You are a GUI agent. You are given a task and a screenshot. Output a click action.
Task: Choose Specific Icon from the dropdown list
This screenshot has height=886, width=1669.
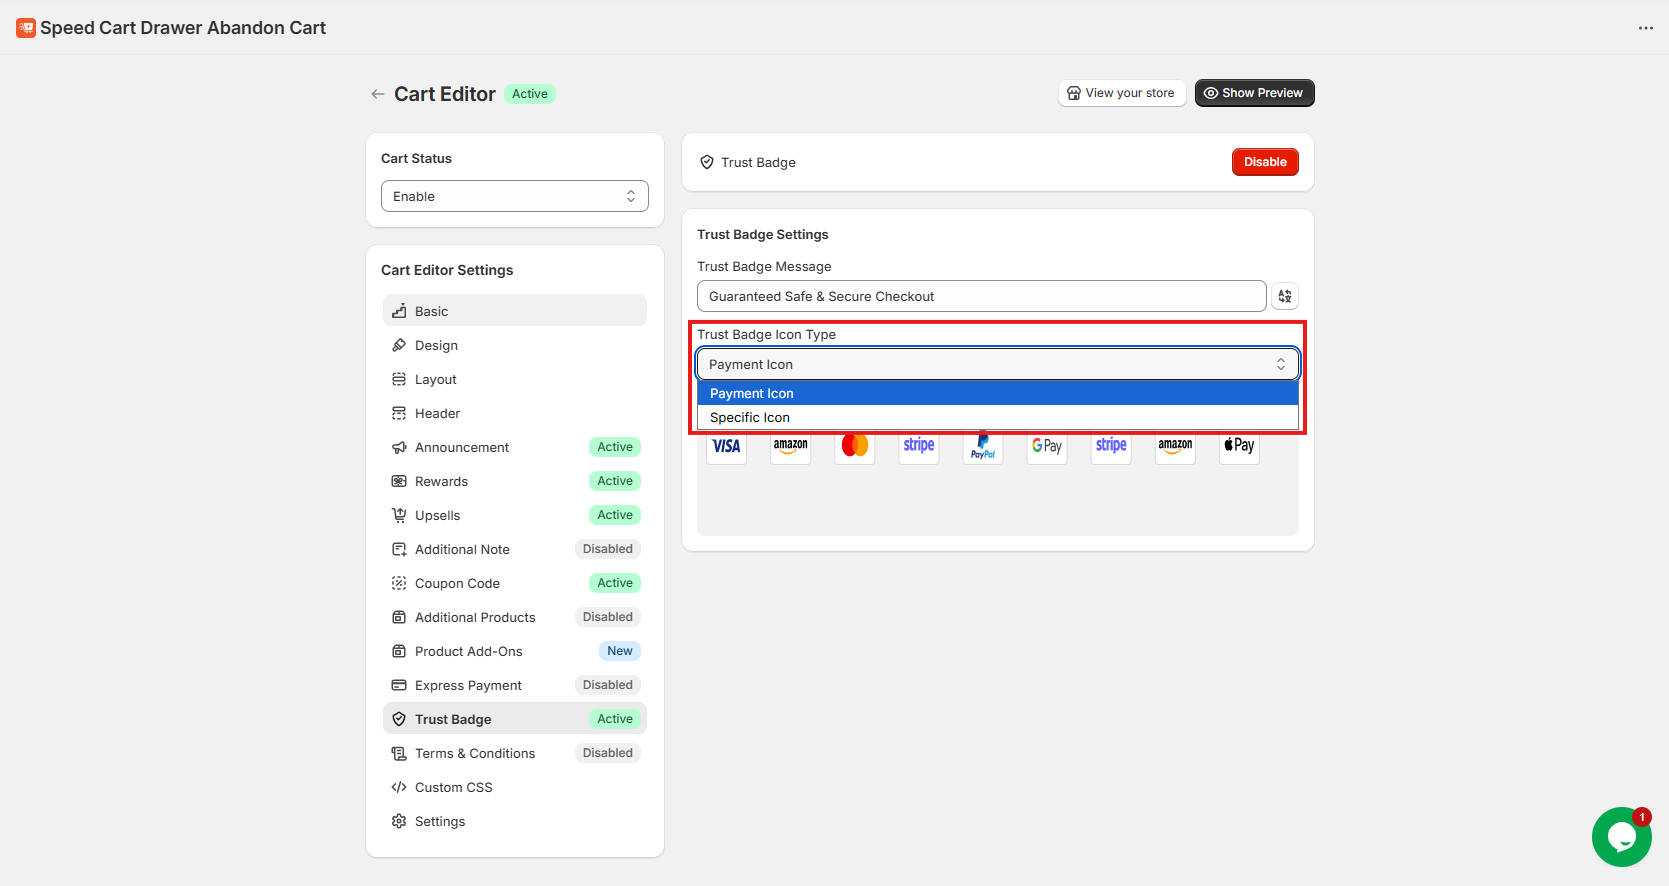pos(997,418)
